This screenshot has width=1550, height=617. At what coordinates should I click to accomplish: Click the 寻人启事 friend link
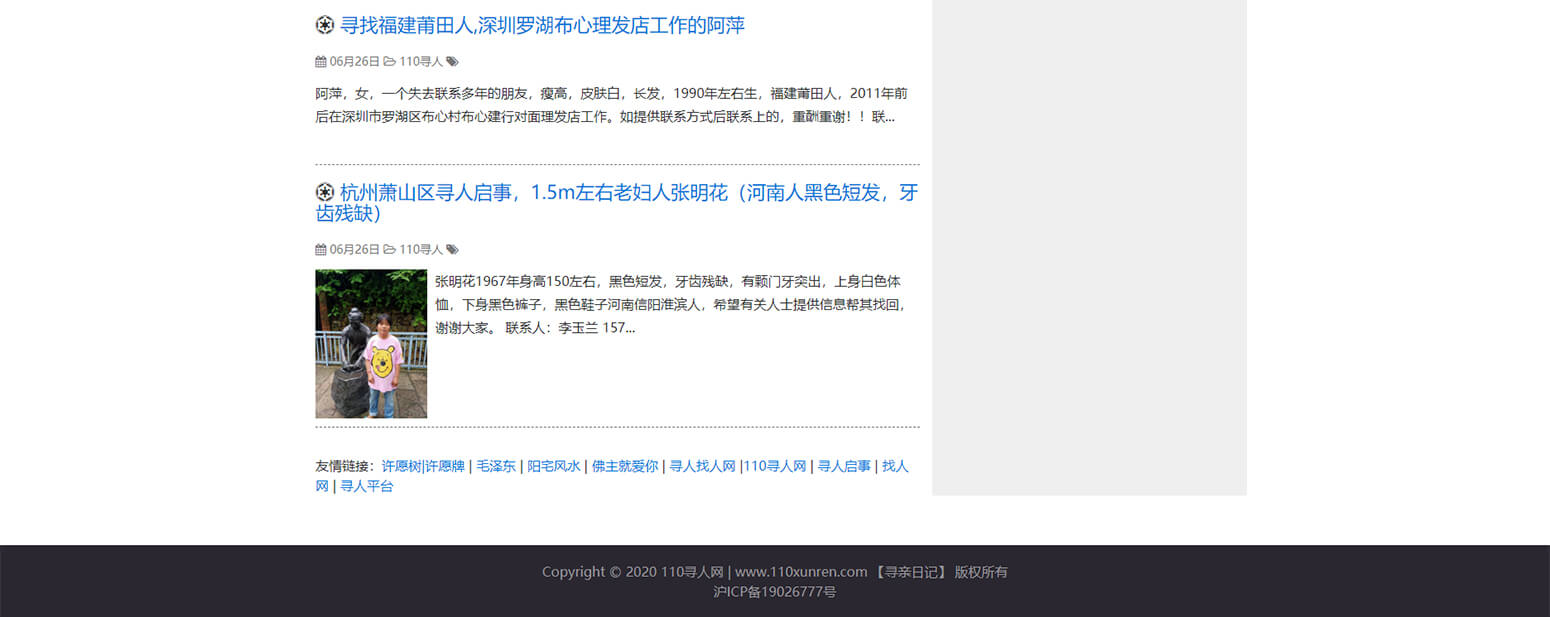tap(844, 466)
